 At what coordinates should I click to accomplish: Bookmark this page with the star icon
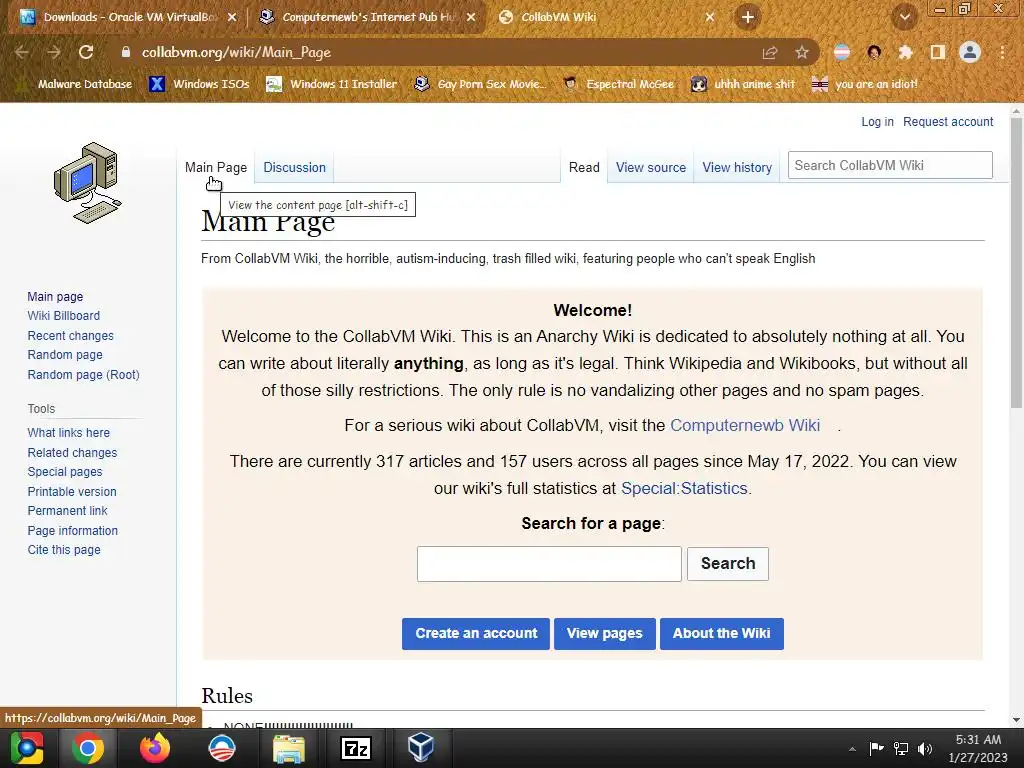click(802, 52)
